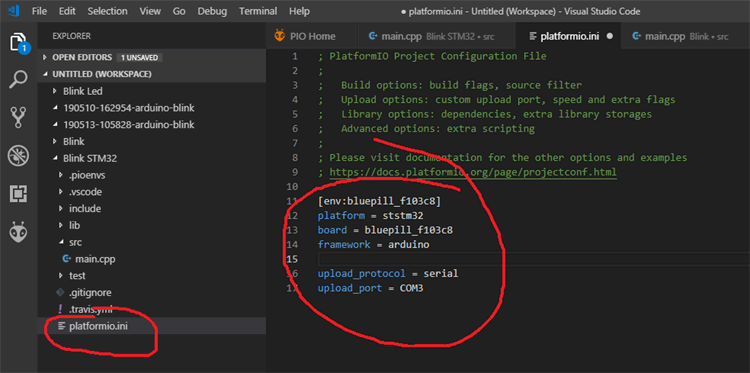Expand the Open Editors section
Screen dimensions: 750x373
click(x=152, y=57)
